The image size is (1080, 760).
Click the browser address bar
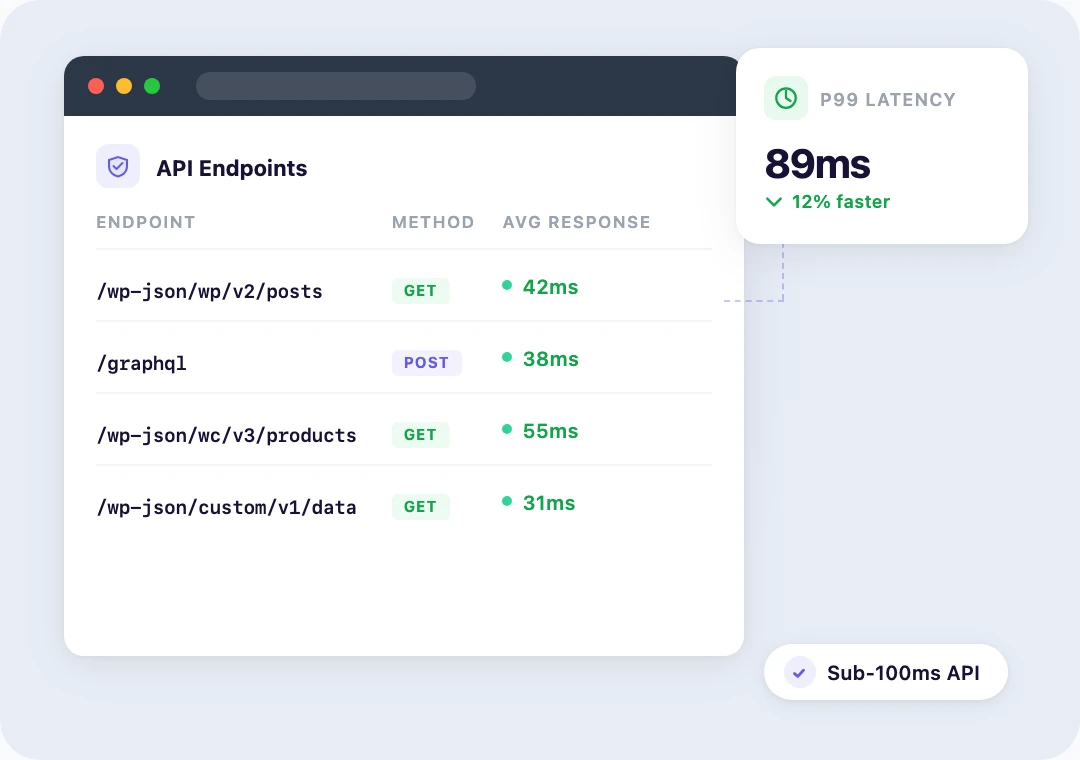tap(336, 86)
